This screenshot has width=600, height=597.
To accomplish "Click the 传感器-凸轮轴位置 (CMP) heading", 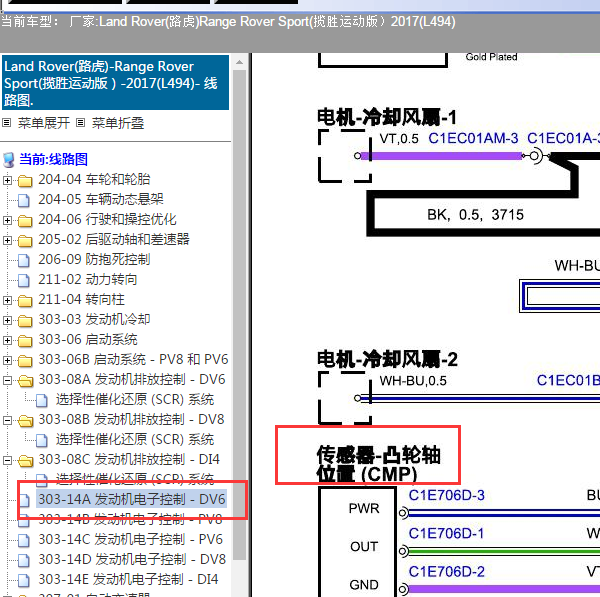I will click(378, 465).
